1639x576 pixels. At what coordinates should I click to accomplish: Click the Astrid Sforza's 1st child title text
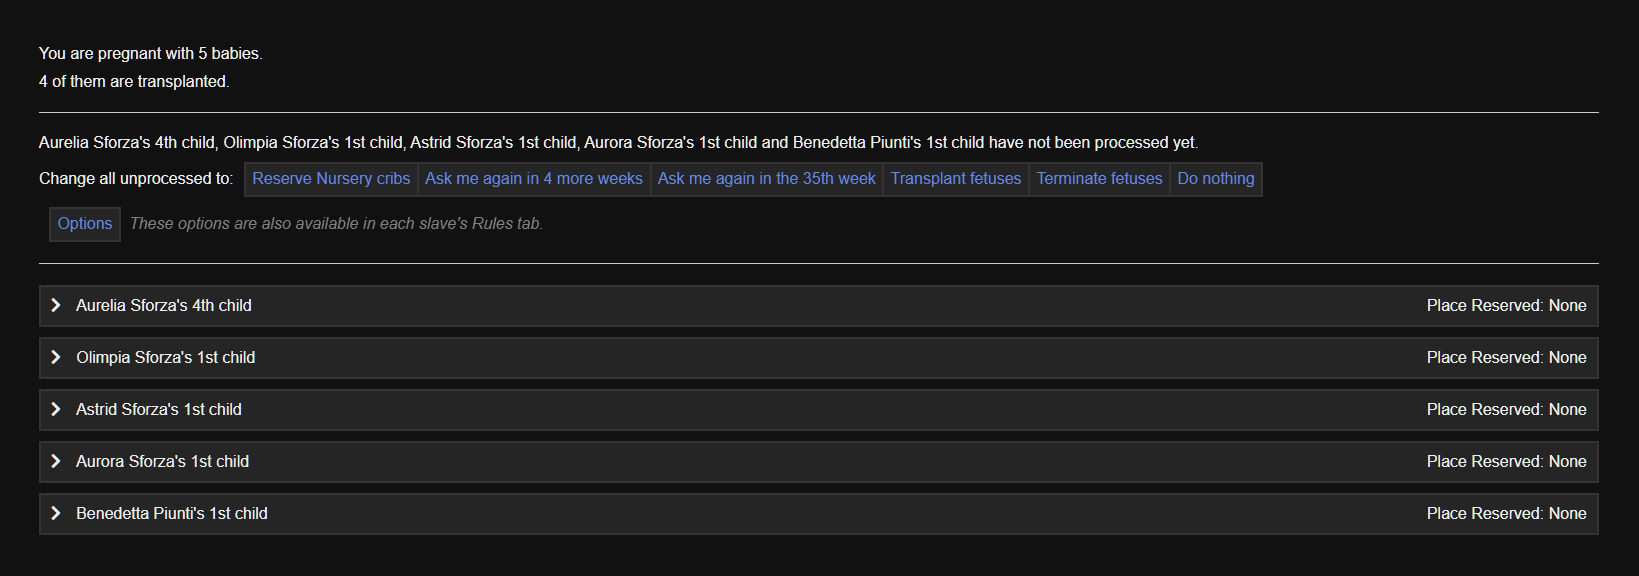coord(159,410)
